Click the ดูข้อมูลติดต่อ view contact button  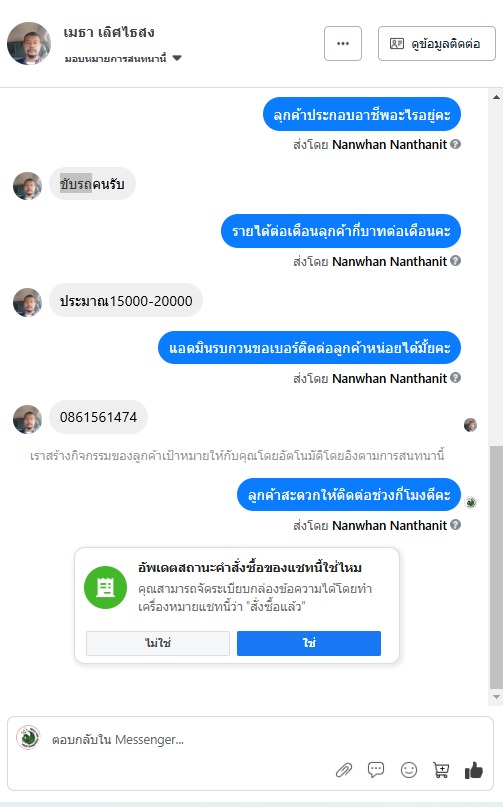pyautogui.click(x=437, y=44)
